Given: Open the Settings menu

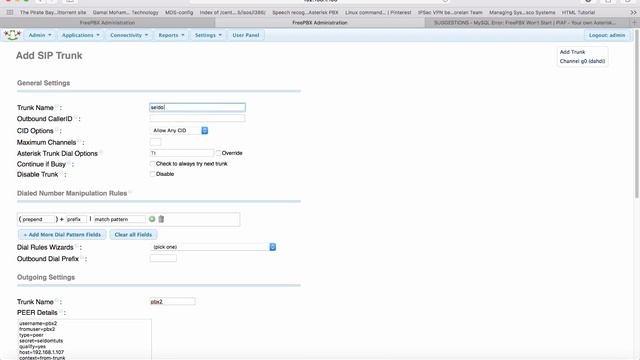Looking at the screenshot, I should pyautogui.click(x=208, y=35).
